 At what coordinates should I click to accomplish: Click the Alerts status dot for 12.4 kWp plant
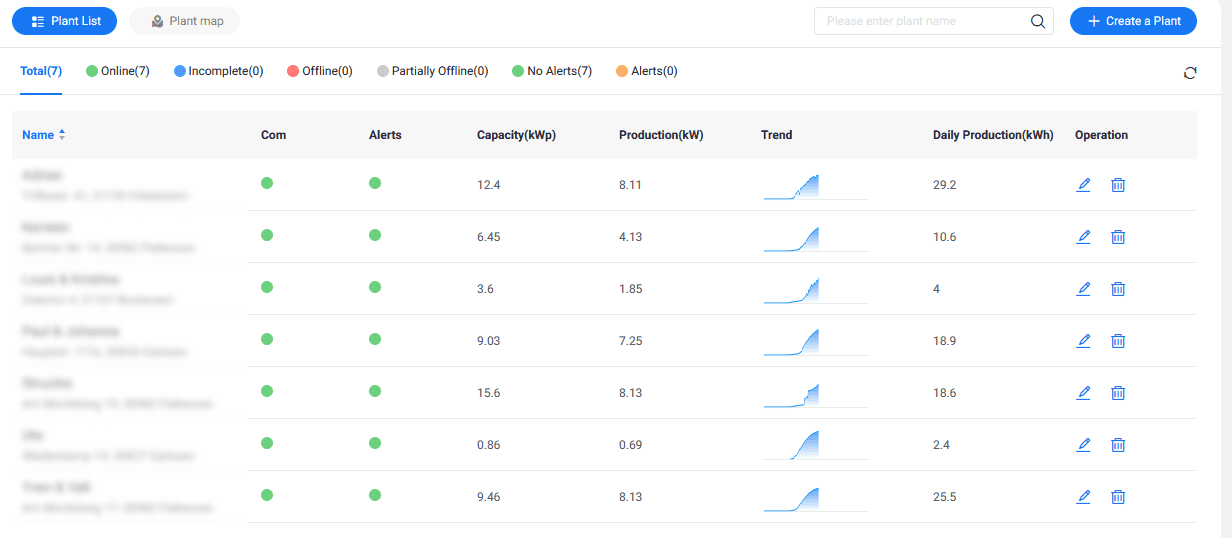click(x=375, y=183)
